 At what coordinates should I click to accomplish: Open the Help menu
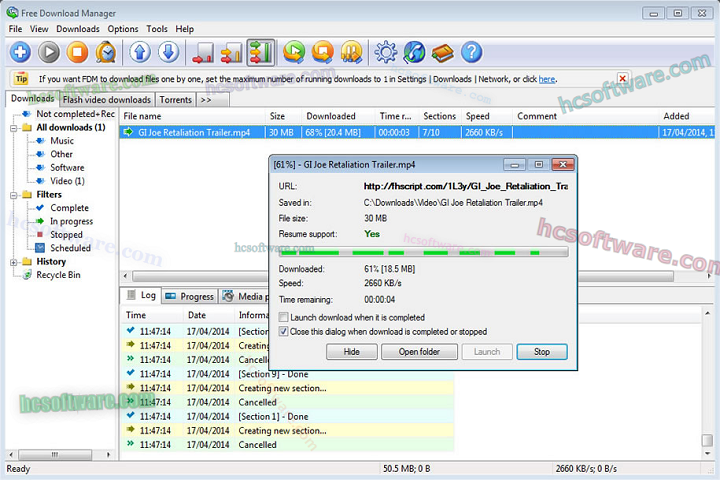(x=184, y=29)
